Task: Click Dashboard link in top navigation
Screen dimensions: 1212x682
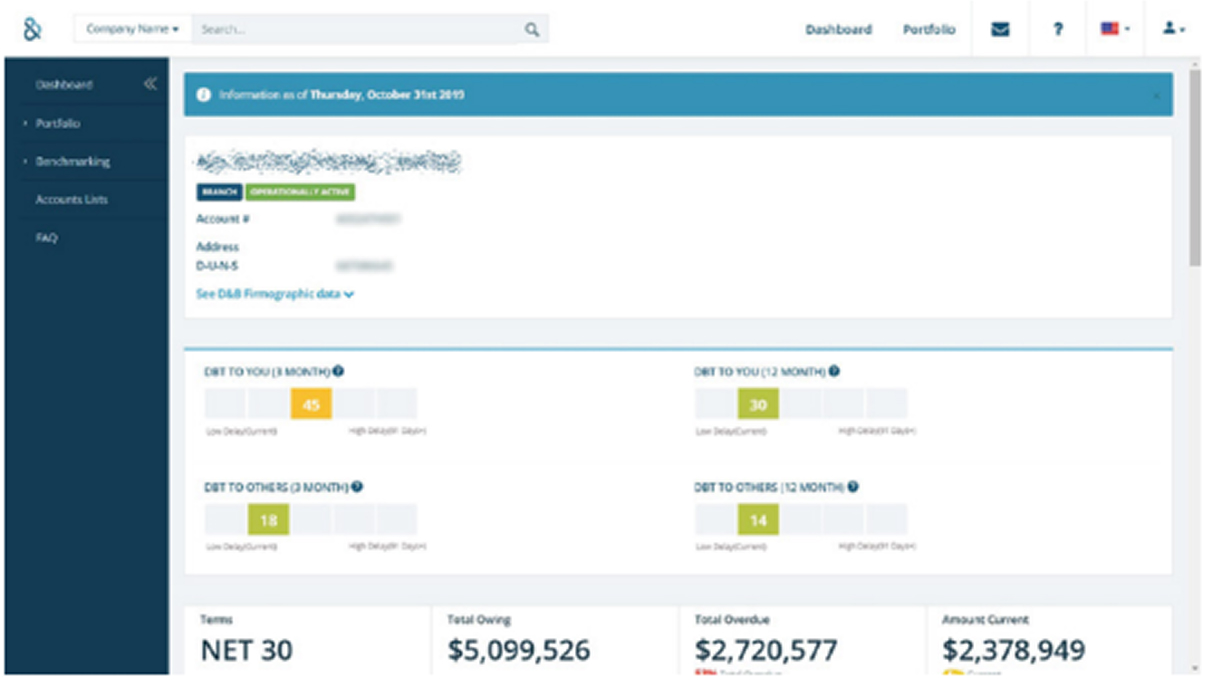Action: point(838,30)
